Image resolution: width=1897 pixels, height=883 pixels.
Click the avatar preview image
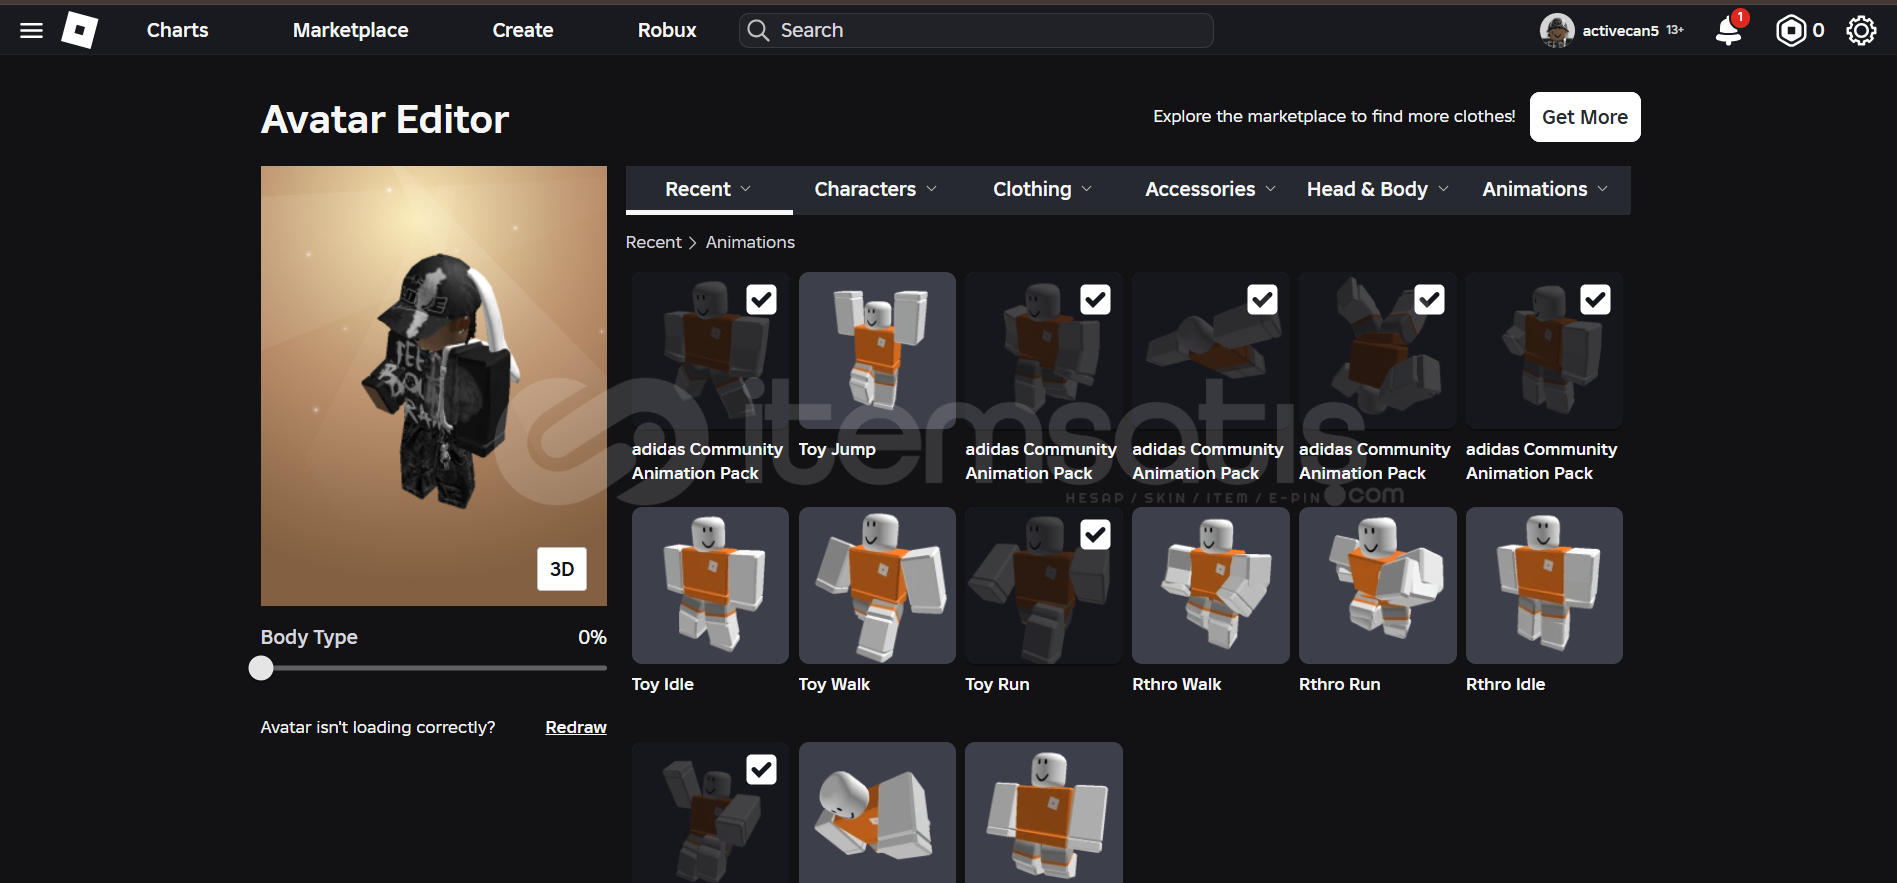[x=434, y=386]
